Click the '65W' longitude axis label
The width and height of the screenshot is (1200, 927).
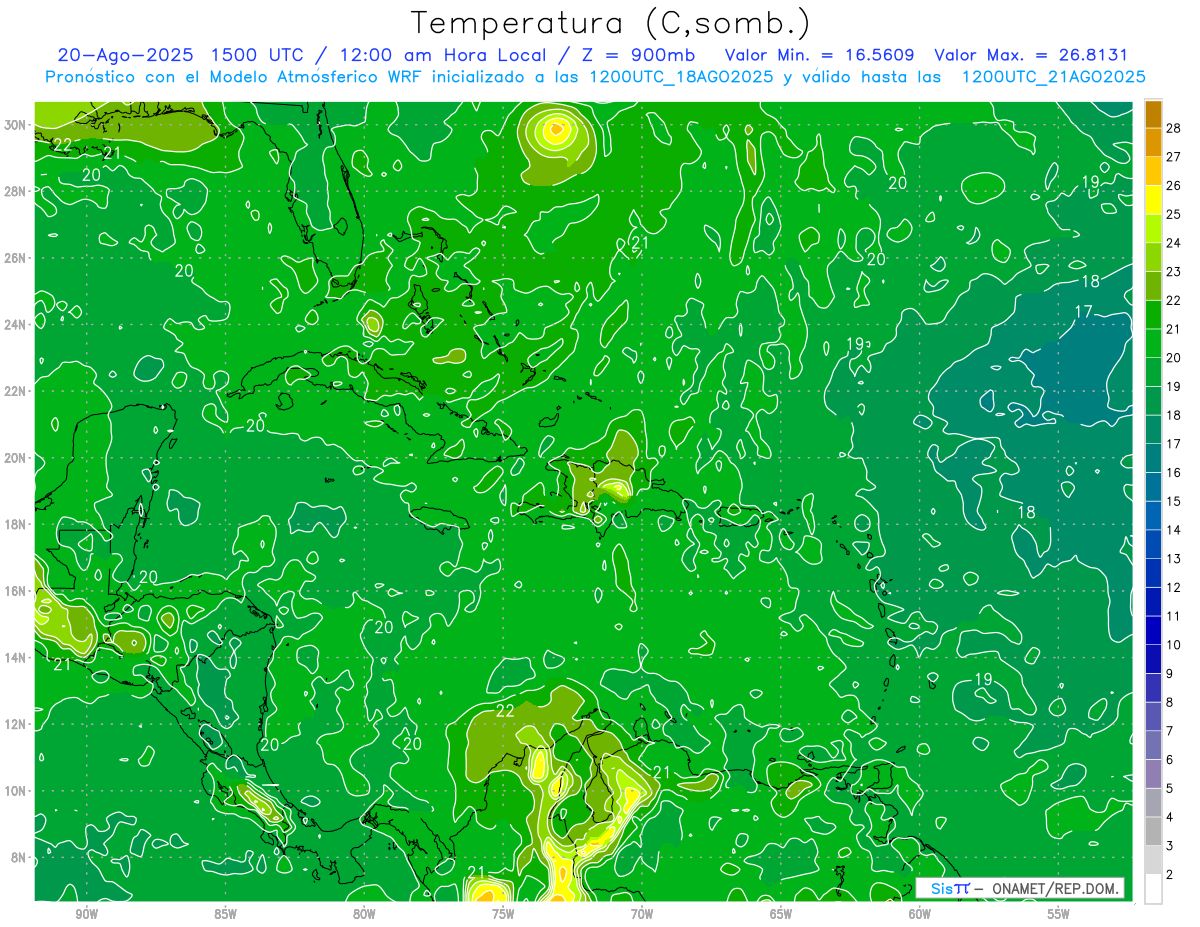pos(781,914)
